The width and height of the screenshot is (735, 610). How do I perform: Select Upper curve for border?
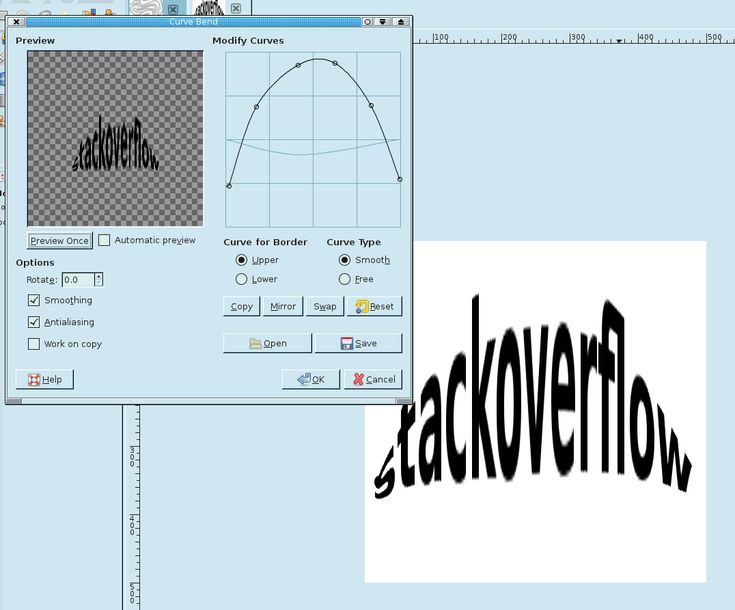(x=241, y=260)
